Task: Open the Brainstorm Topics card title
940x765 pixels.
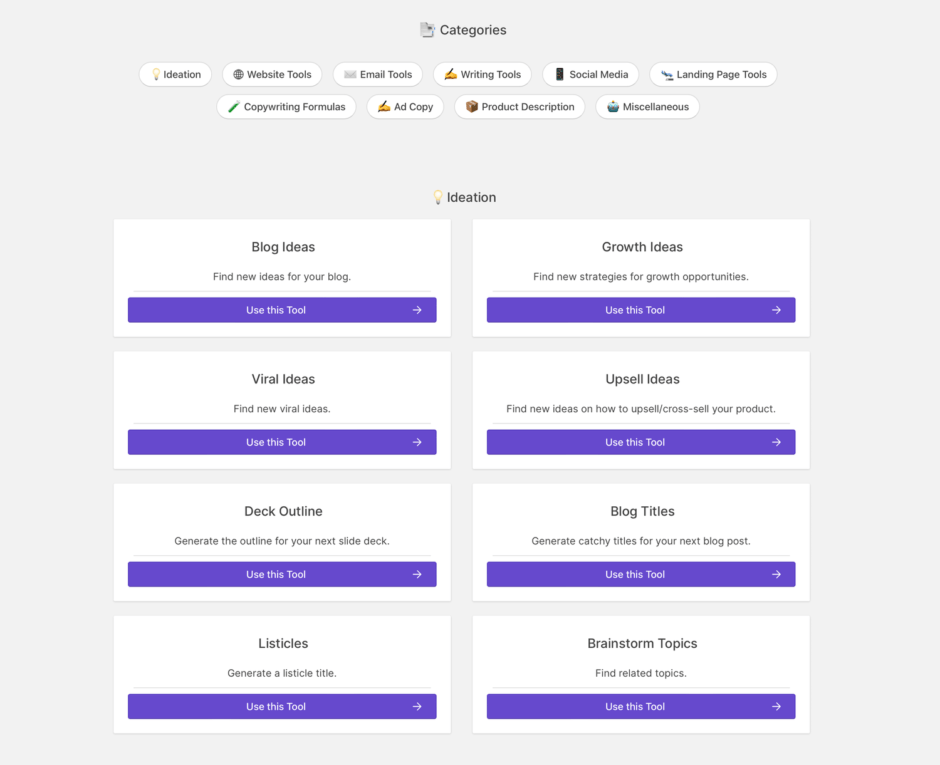Action: coord(642,643)
